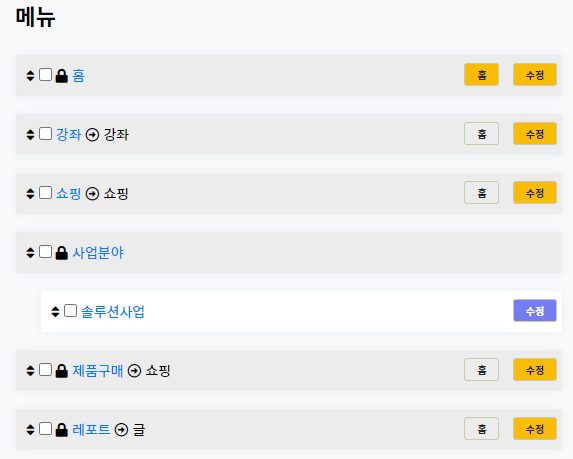Set 강좌 as home with its 홈 button

pos(481,134)
